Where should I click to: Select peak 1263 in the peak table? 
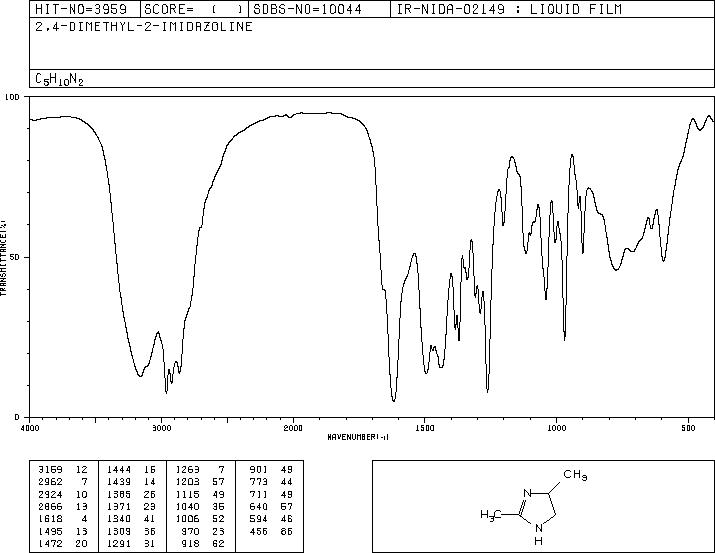(x=187, y=469)
